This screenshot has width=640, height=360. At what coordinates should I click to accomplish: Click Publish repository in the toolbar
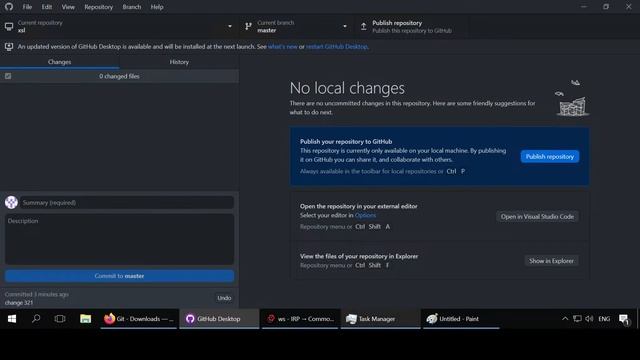point(412,26)
